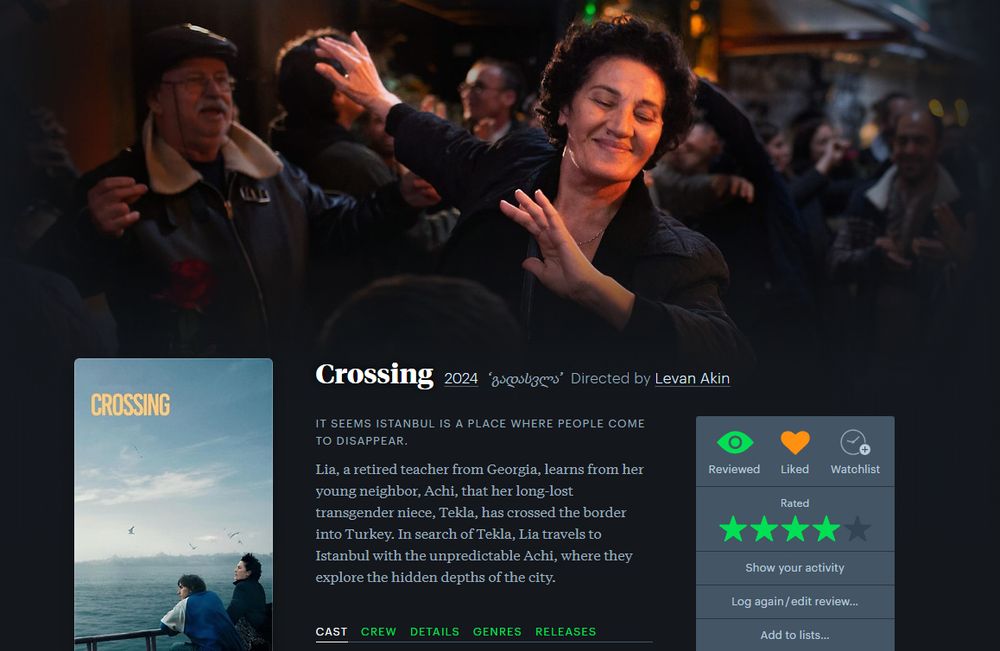
Task: Open the Cast tab
Action: [332, 632]
